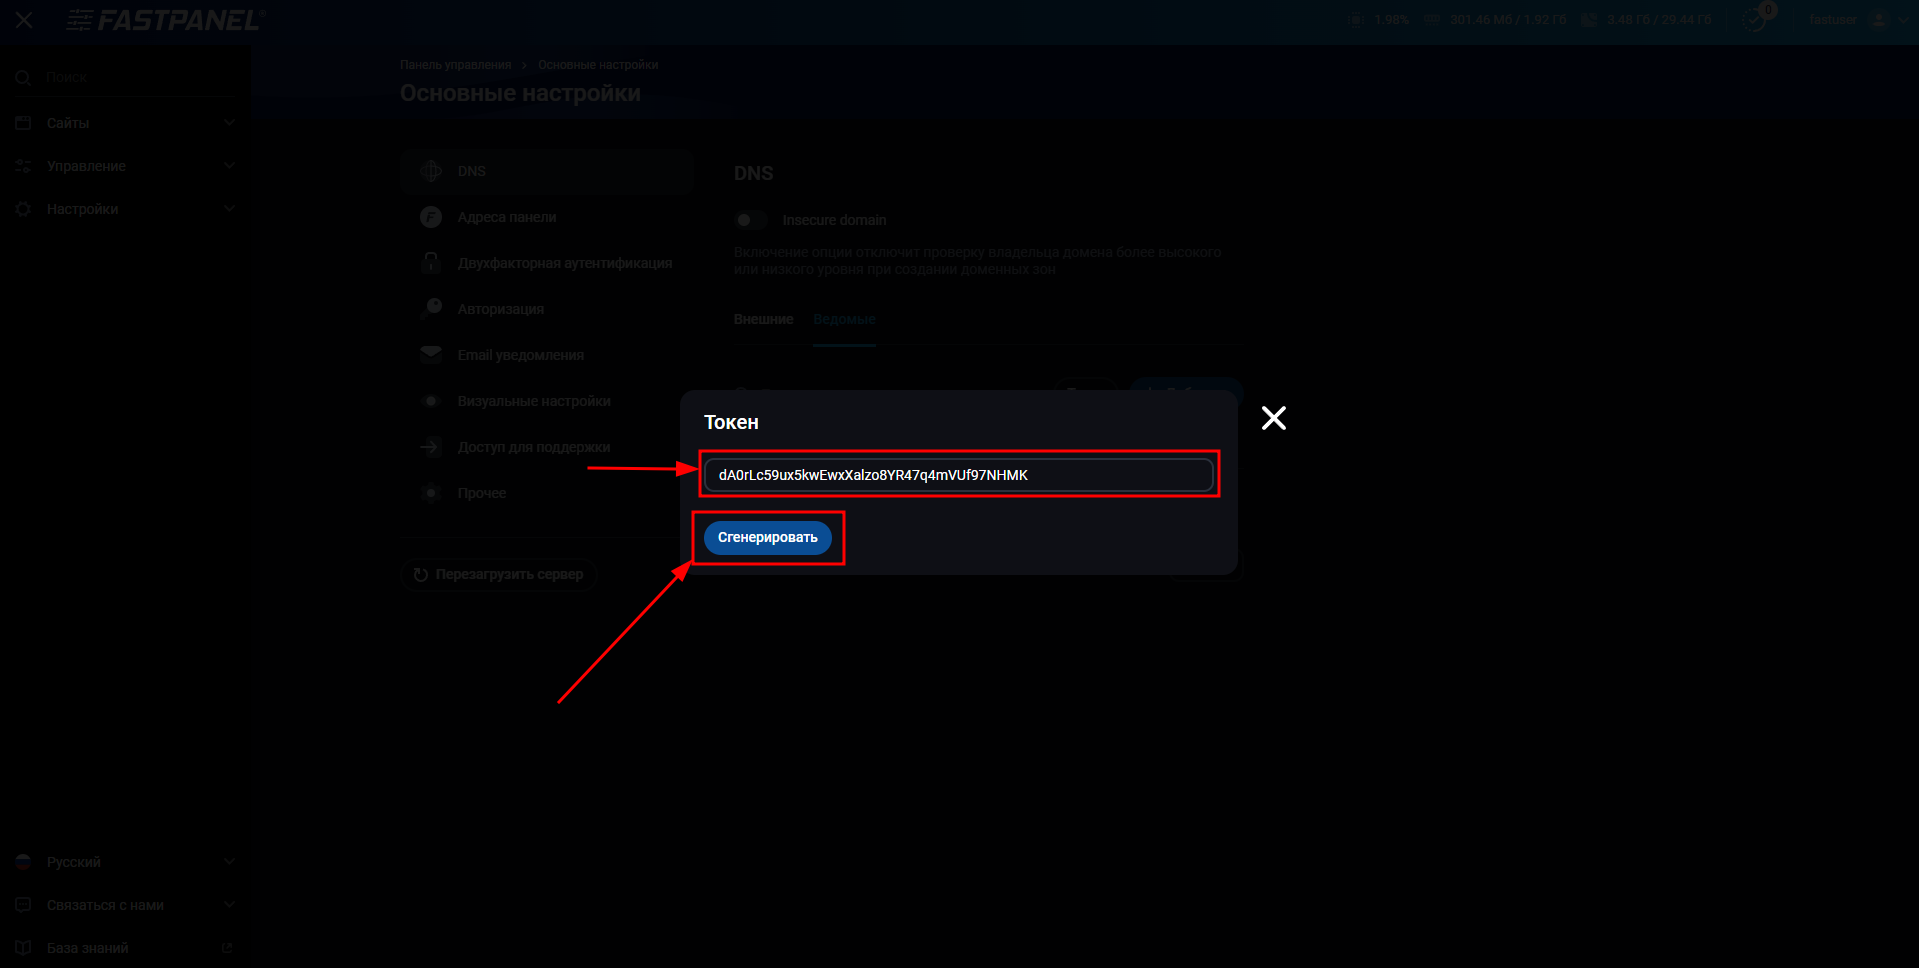Toggle the Insecure domain switch
Viewport: 1919px width, 968px height.
(750, 220)
